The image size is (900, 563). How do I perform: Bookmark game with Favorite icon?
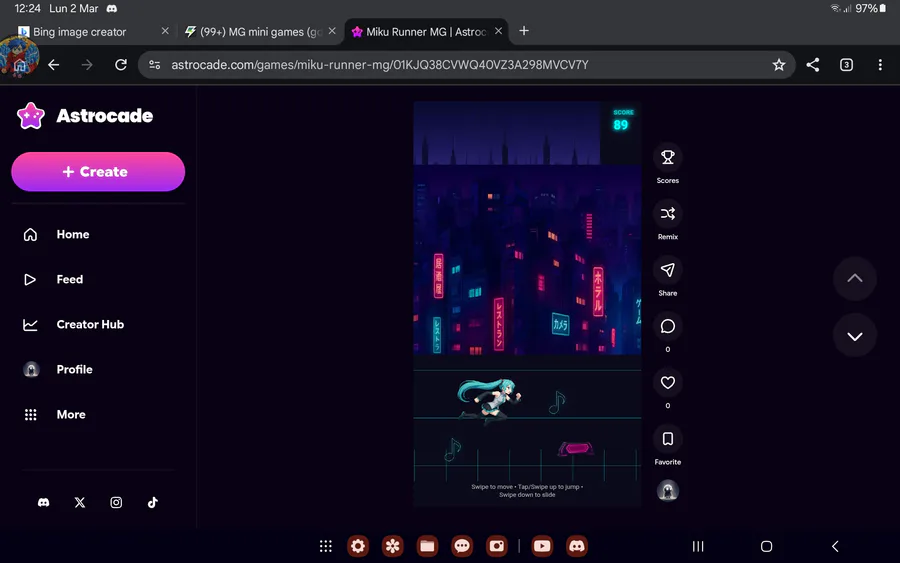[x=668, y=439]
